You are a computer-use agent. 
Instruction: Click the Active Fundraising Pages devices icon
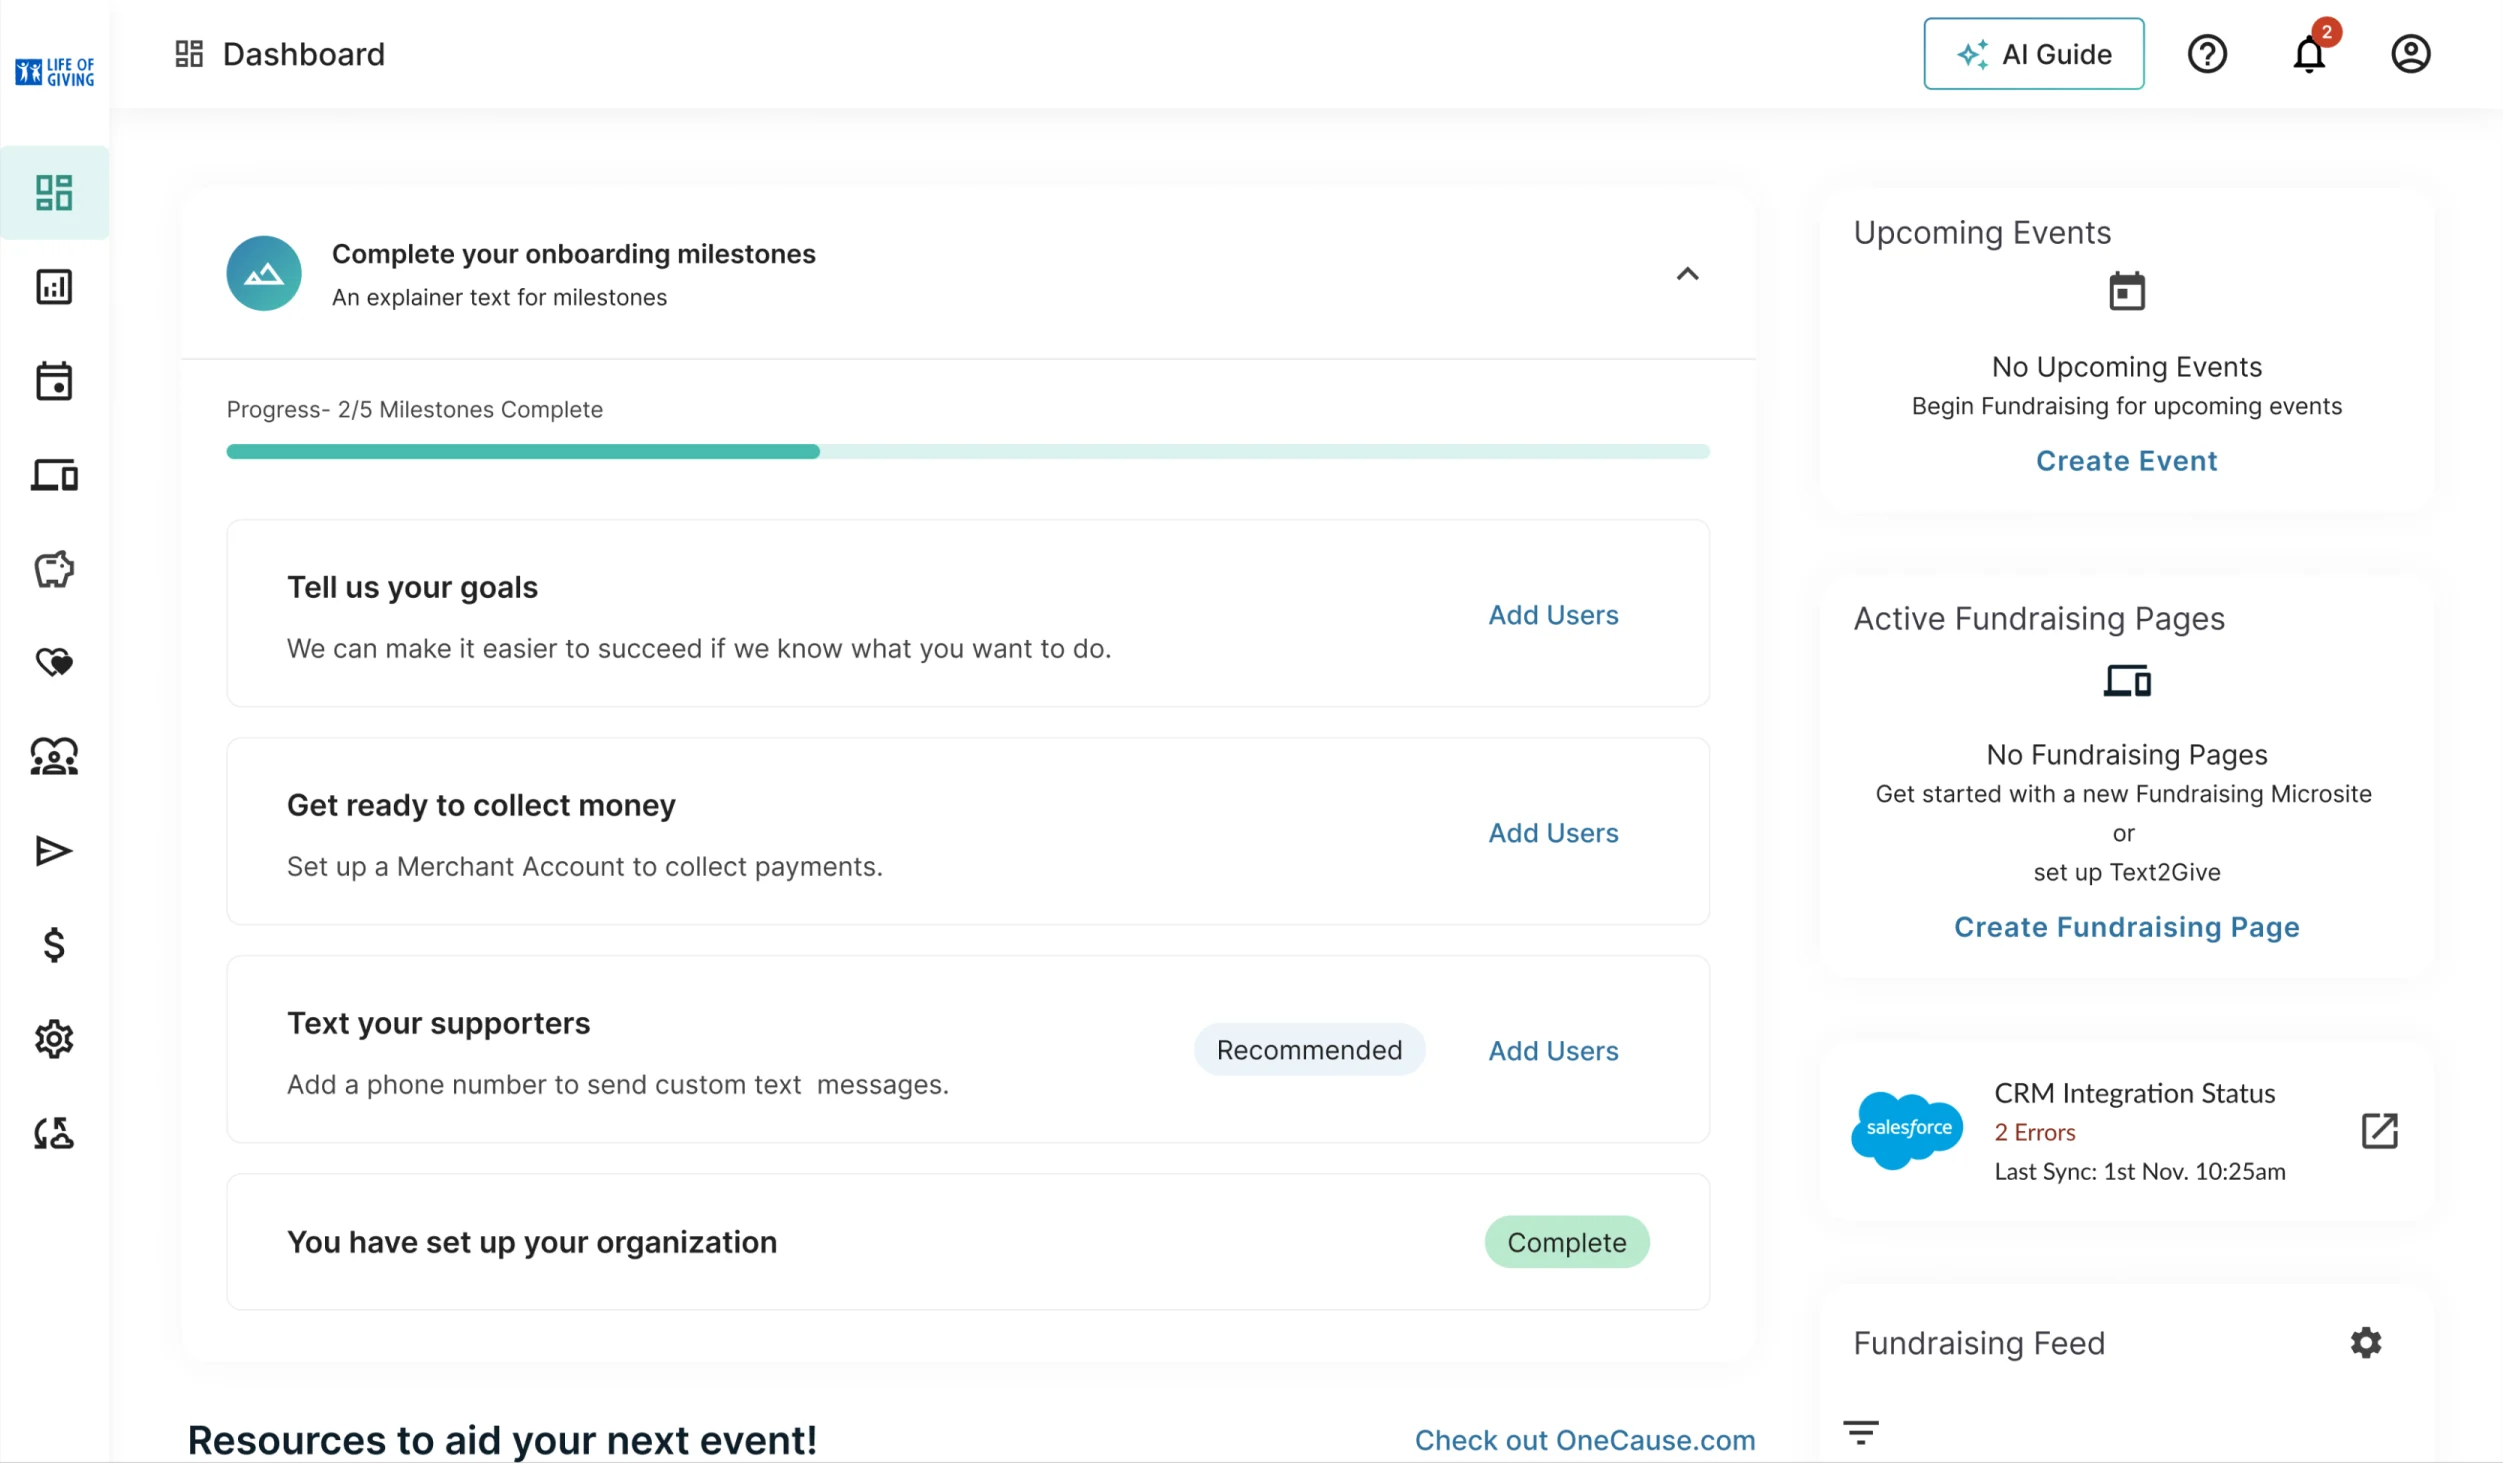click(2126, 681)
